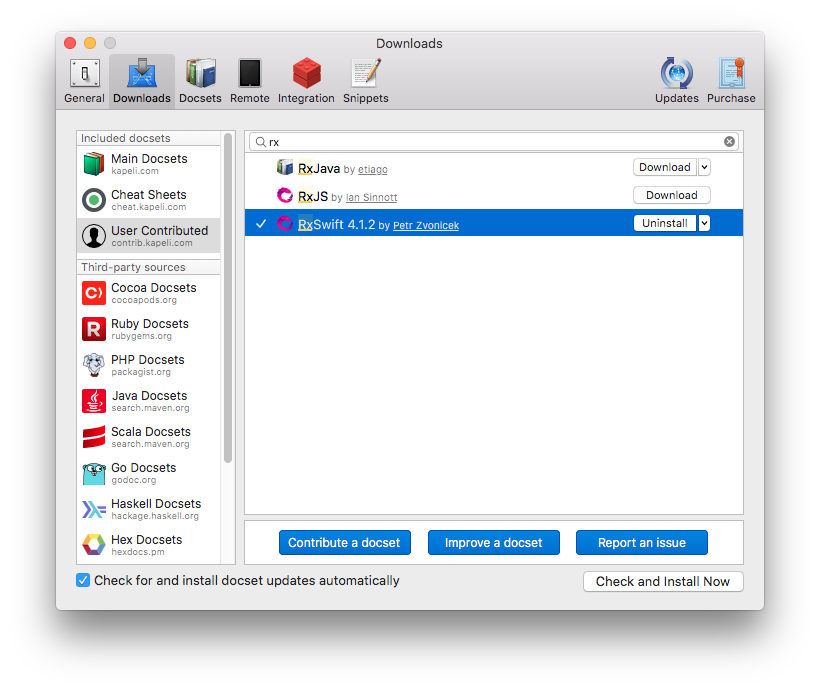The width and height of the screenshot is (820, 690).
Task: Click hackage.haskell.org subtitle text
Action: point(155,516)
